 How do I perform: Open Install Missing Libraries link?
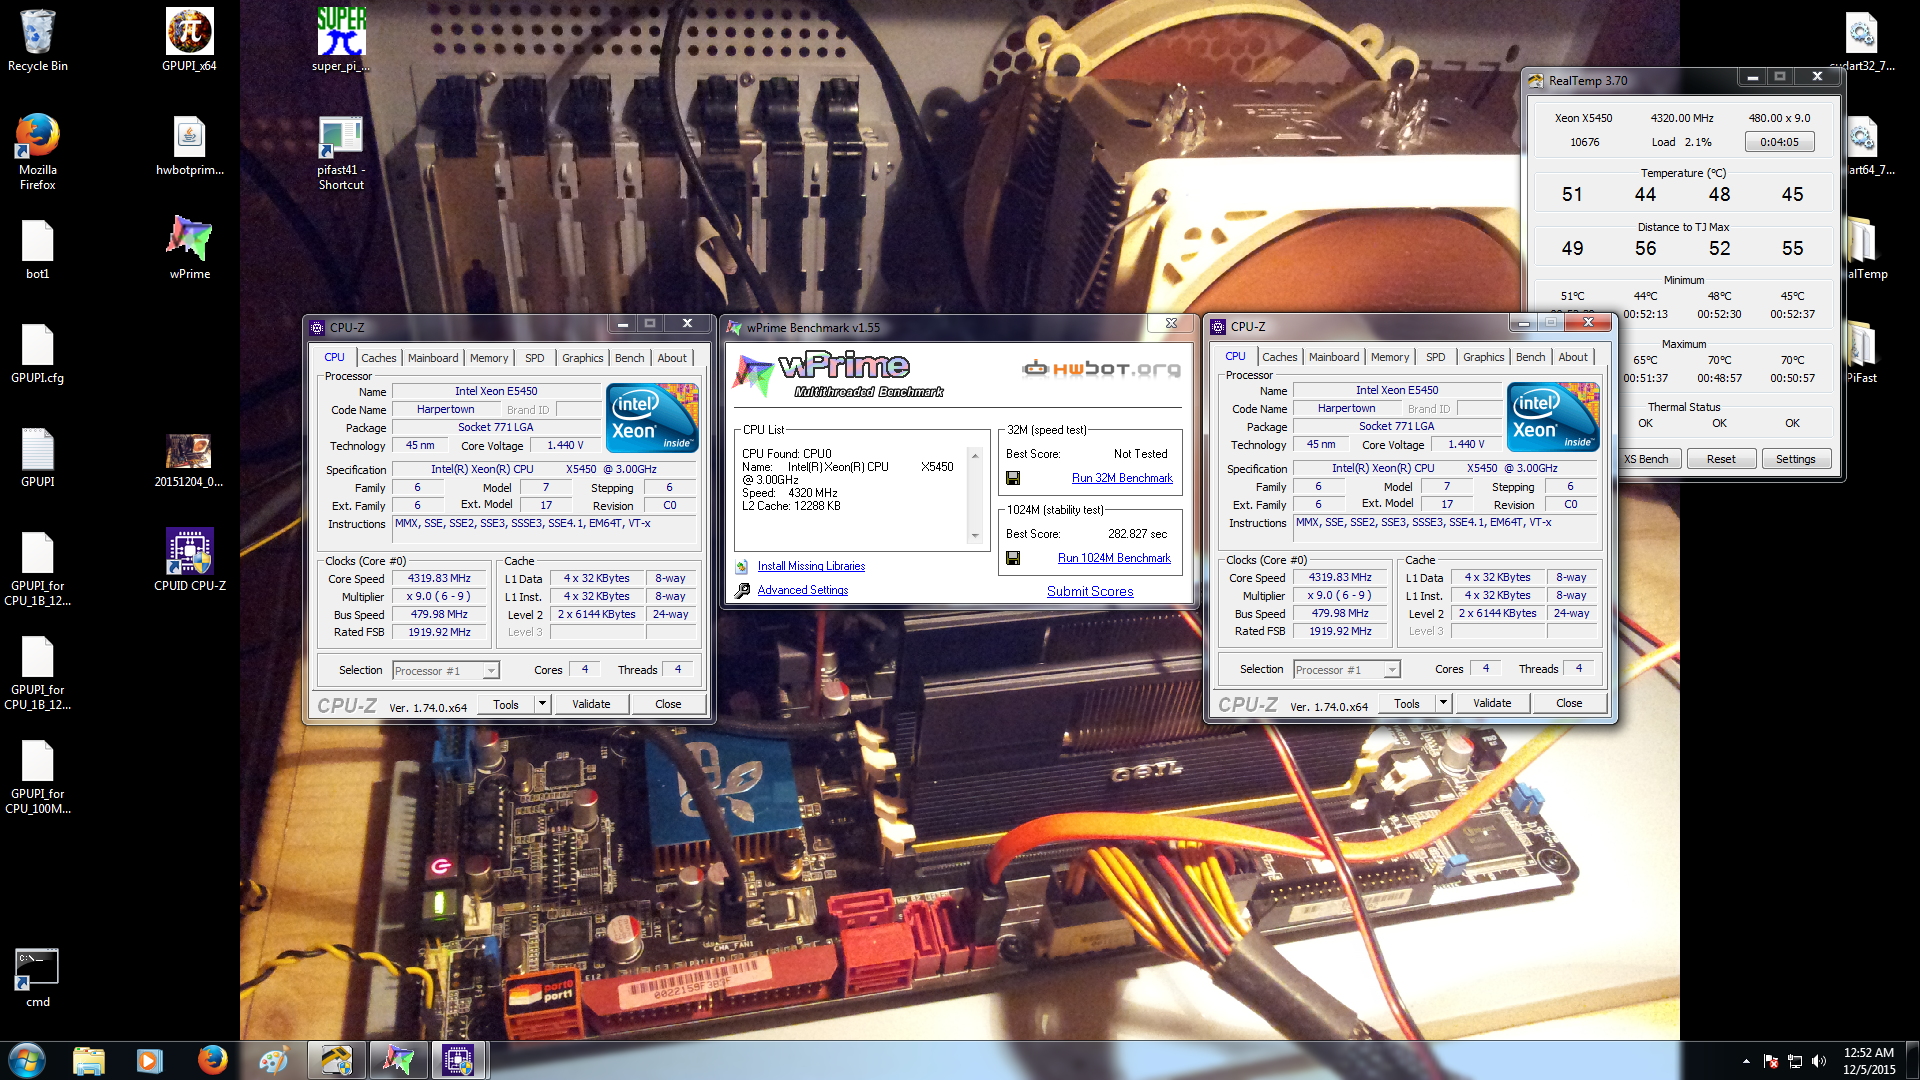click(811, 566)
